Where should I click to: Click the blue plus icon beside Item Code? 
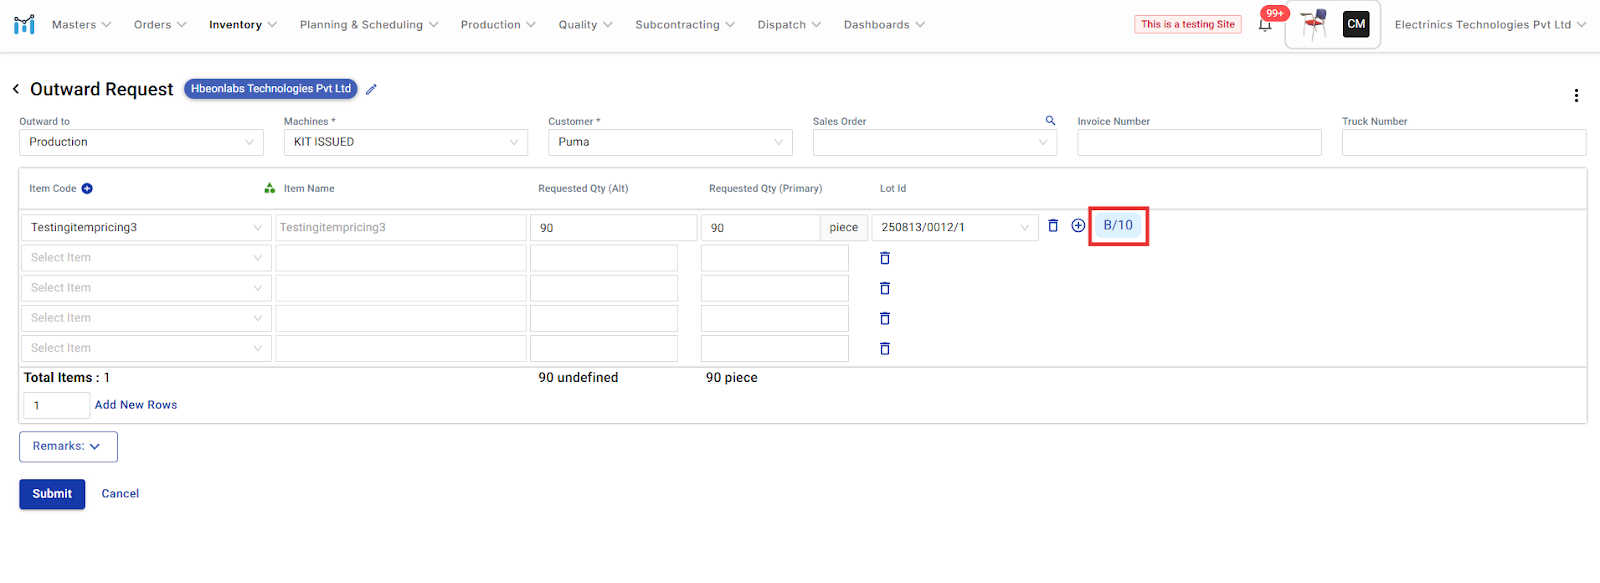click(x=87, y=189)
